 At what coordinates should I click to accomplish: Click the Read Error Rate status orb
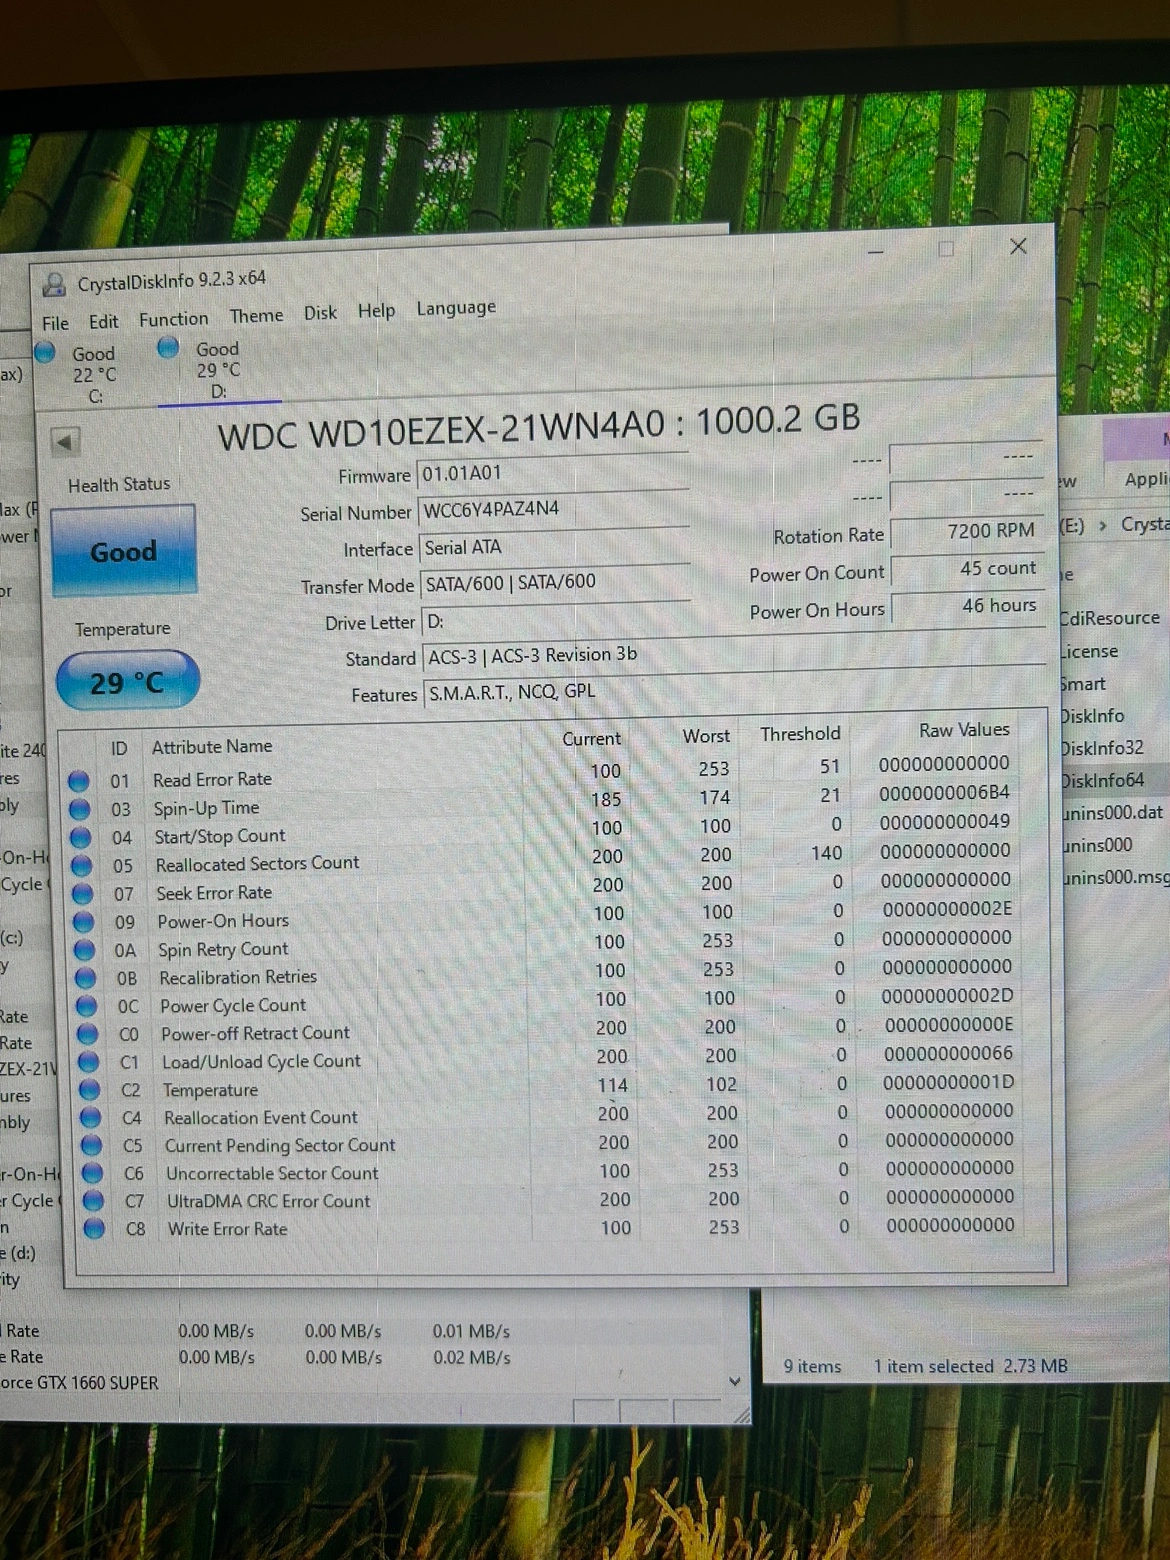click(79, 781)
